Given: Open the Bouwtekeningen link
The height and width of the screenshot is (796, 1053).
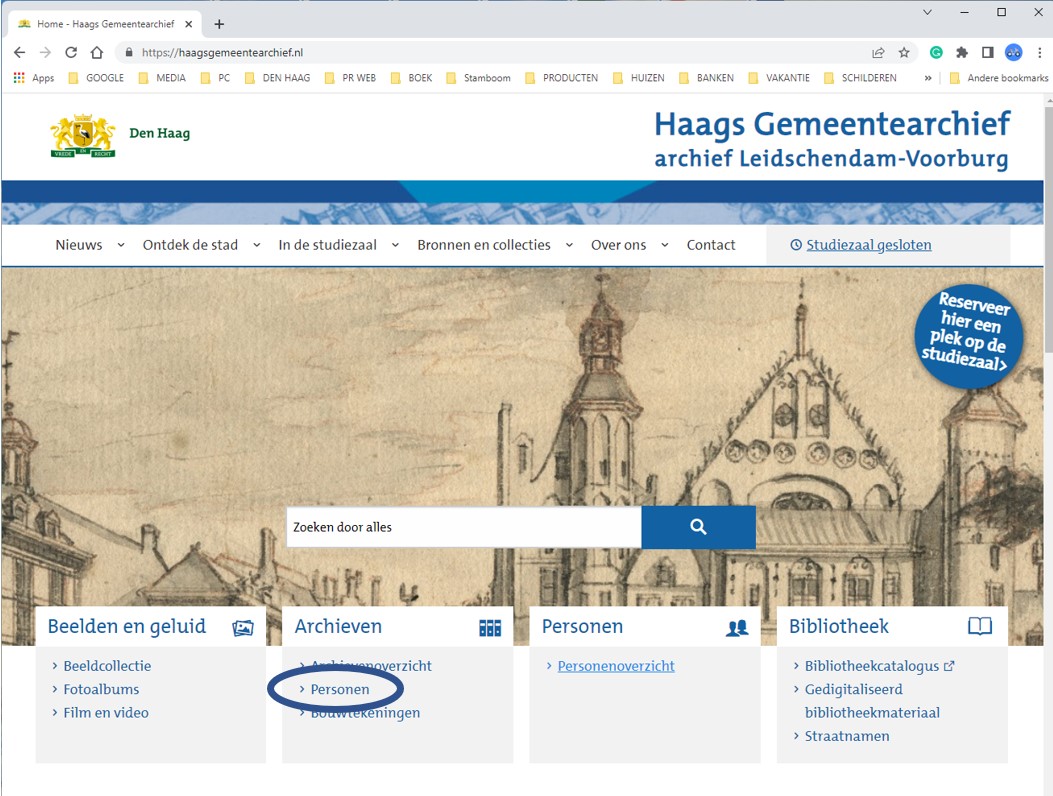Looking at the screenshot, I should (x=365, y=713).
